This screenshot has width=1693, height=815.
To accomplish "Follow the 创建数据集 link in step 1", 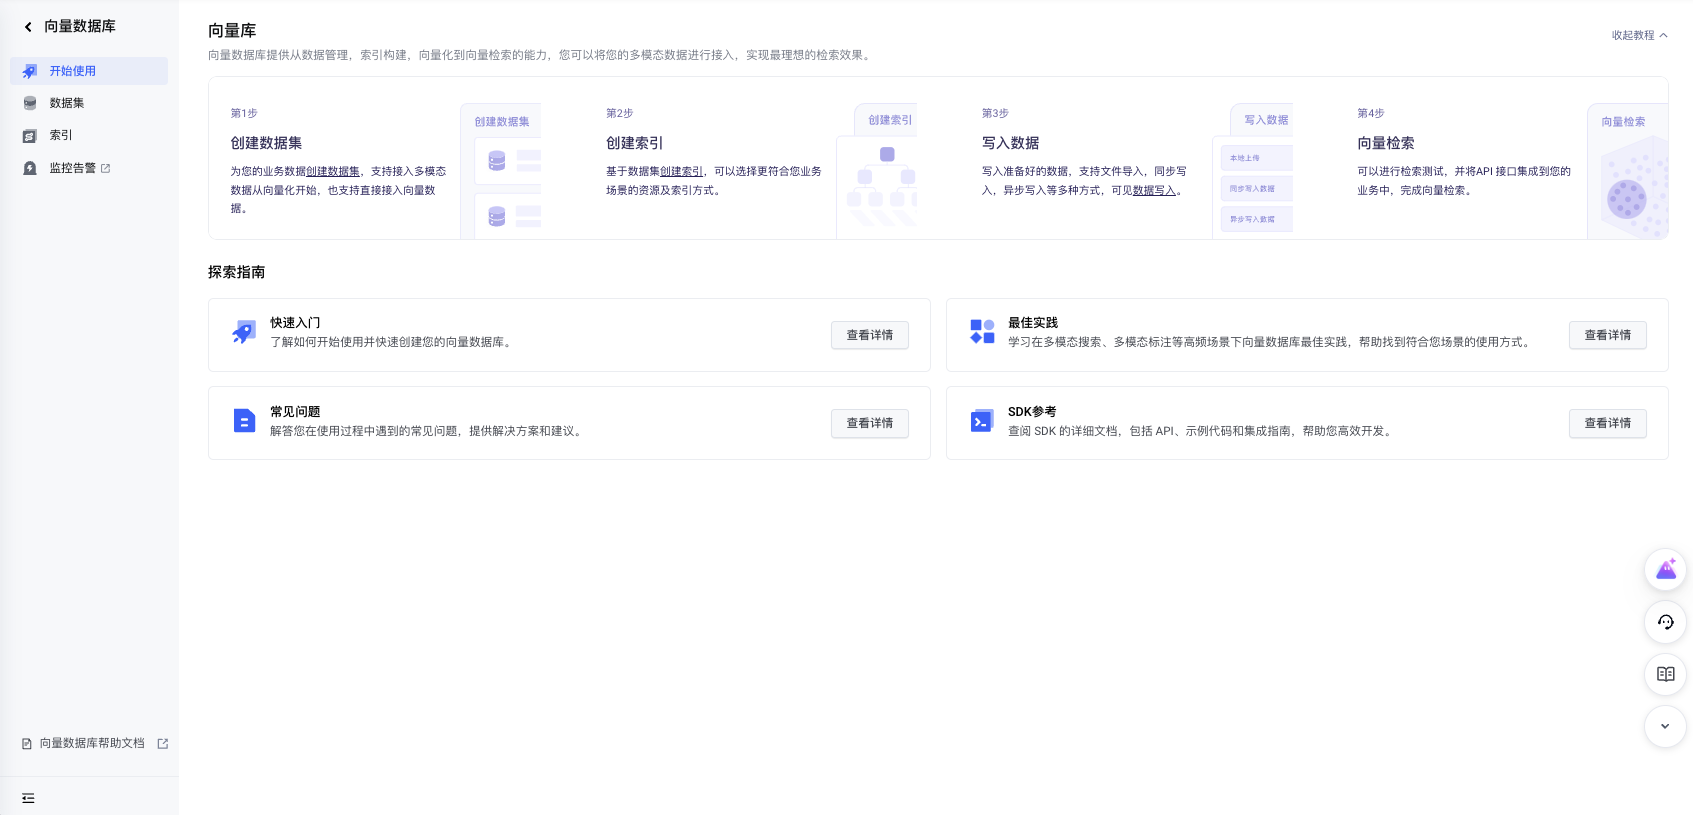I will tap(333, 172).
